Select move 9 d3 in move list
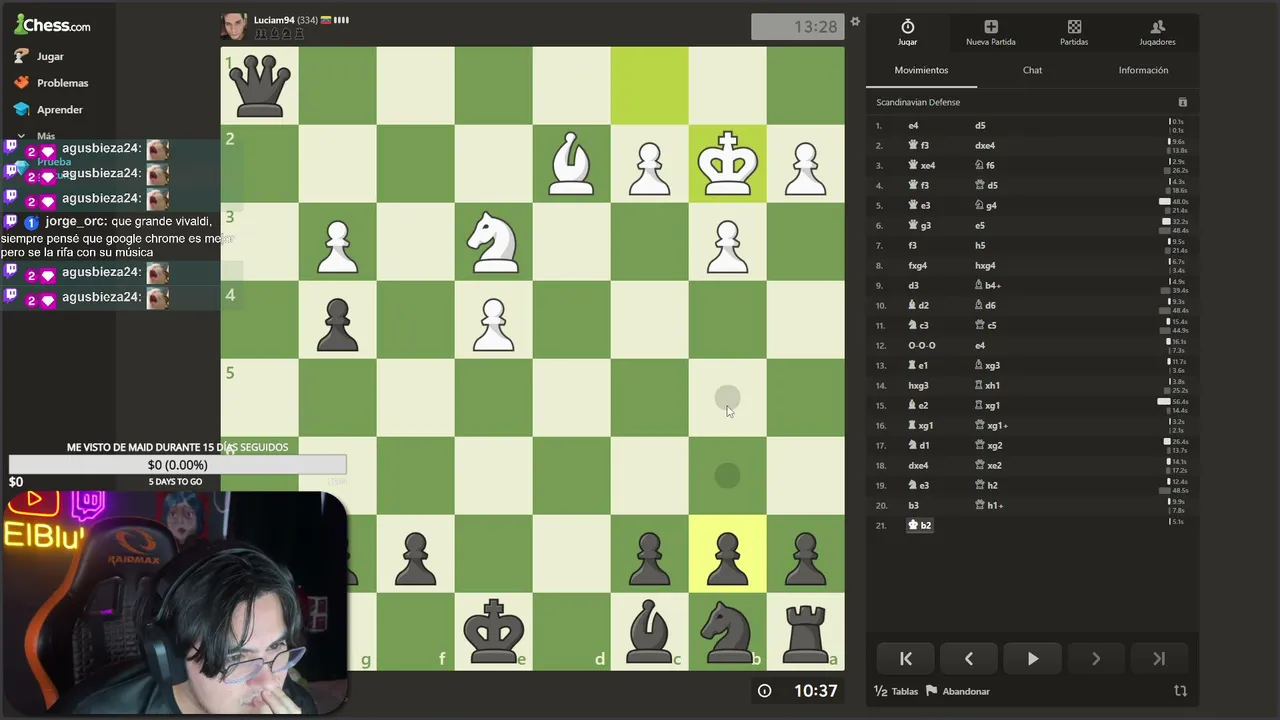Screen dimensions: 1280x720 [x=913, y=285]
